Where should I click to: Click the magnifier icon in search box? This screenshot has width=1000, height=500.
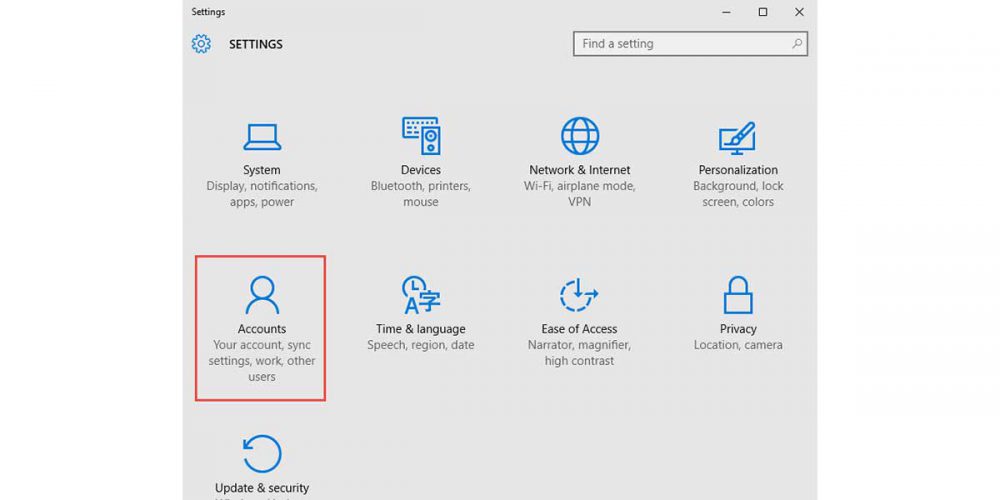[797, 44]
